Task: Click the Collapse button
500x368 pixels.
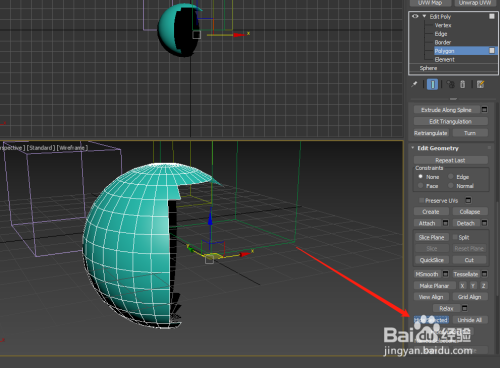Action: [470, 212]
